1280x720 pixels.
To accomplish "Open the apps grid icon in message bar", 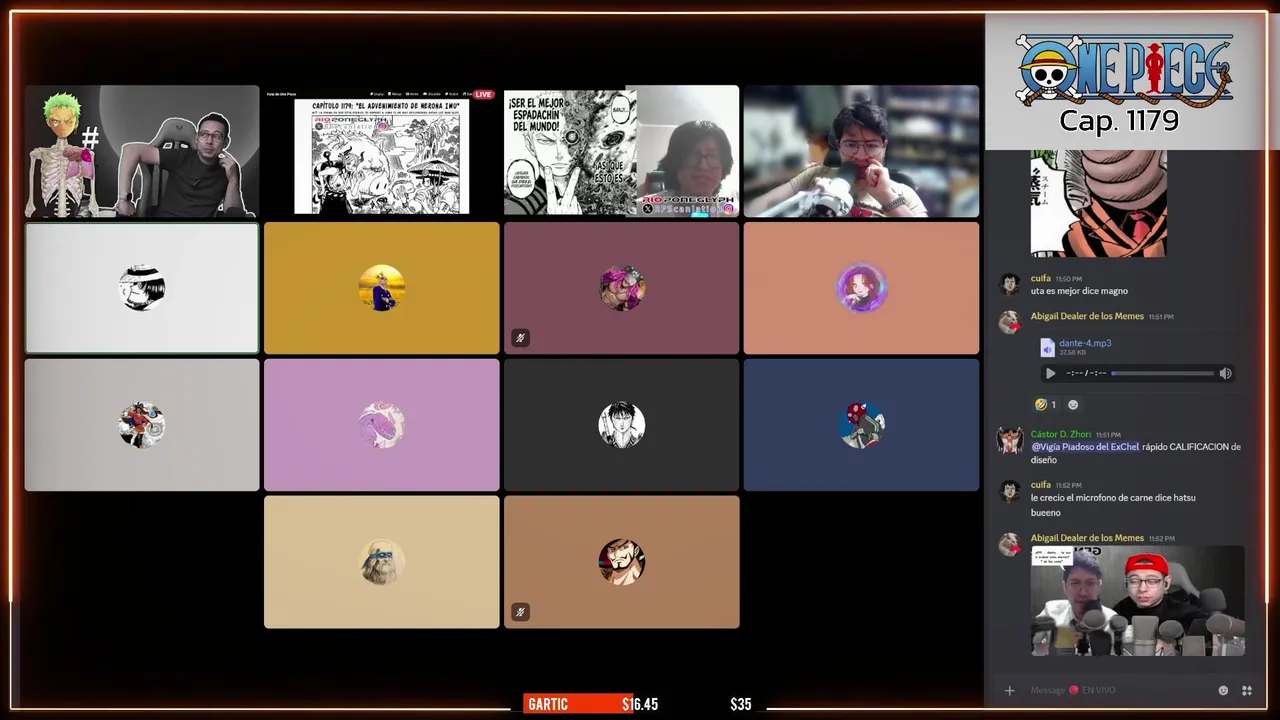I will click(x=1247, y=690).
